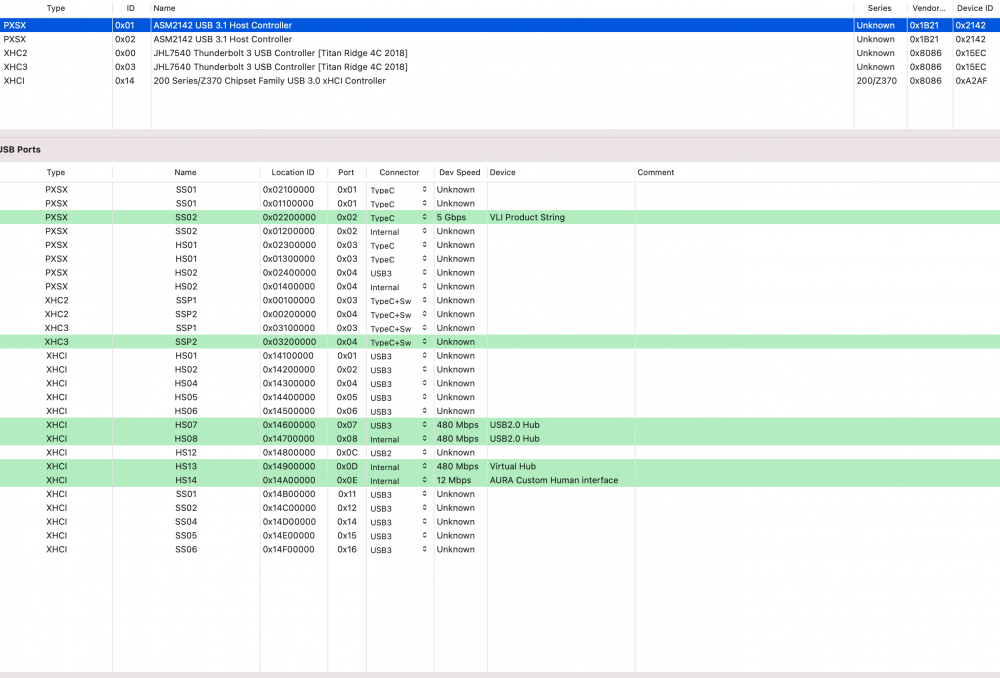
Task: Click comment field of AURA Custom Human row
Action: (x=818, y=480)
